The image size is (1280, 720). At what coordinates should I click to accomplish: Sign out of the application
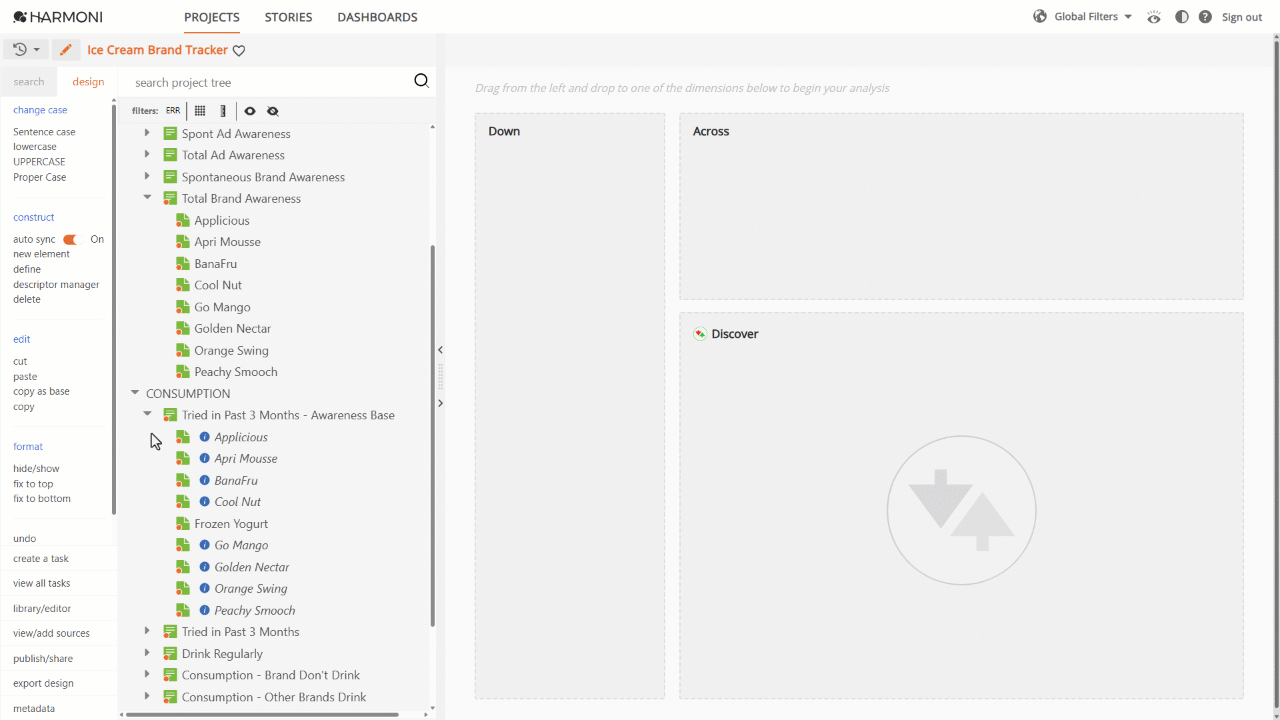click(x=1242, y=17)
